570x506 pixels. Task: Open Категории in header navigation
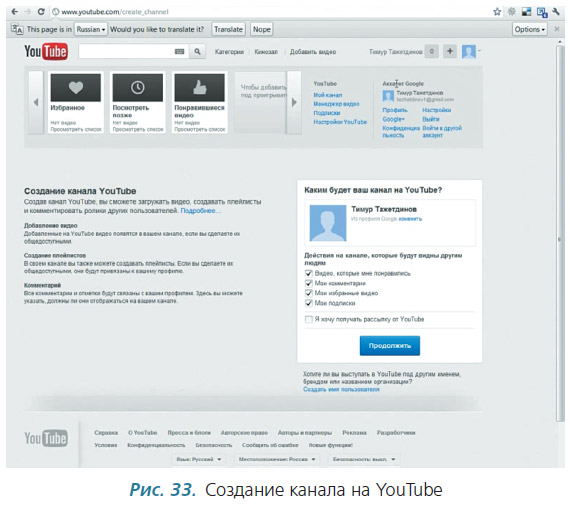coord(229,52)
